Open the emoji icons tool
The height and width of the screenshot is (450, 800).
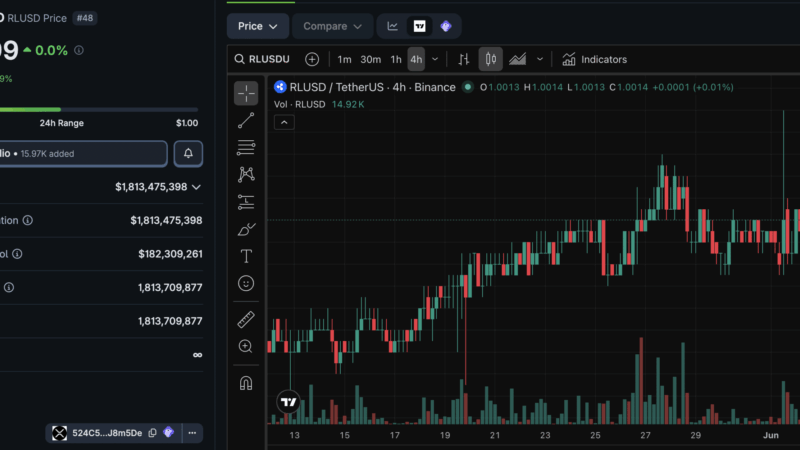(246, 283)
